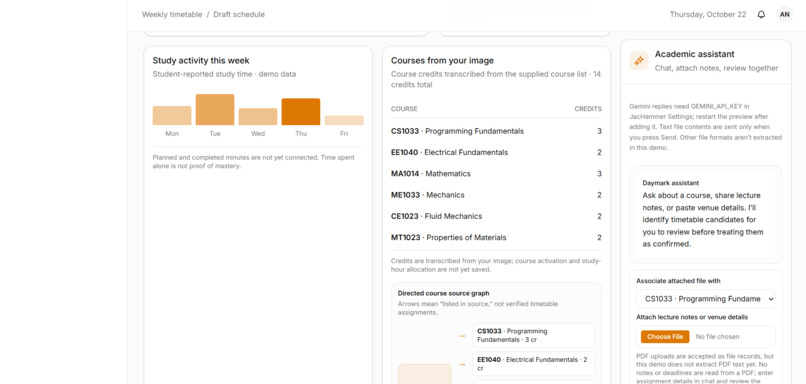Open the AN user avatar menu

[x=784, y=14]
